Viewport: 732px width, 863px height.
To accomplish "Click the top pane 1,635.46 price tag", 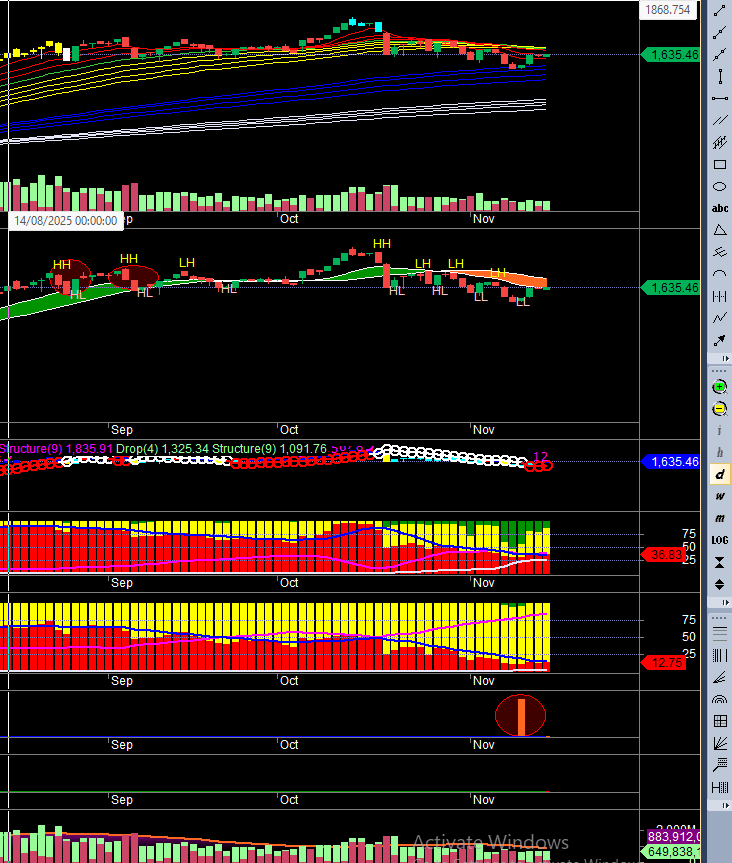I will [671, 54].
